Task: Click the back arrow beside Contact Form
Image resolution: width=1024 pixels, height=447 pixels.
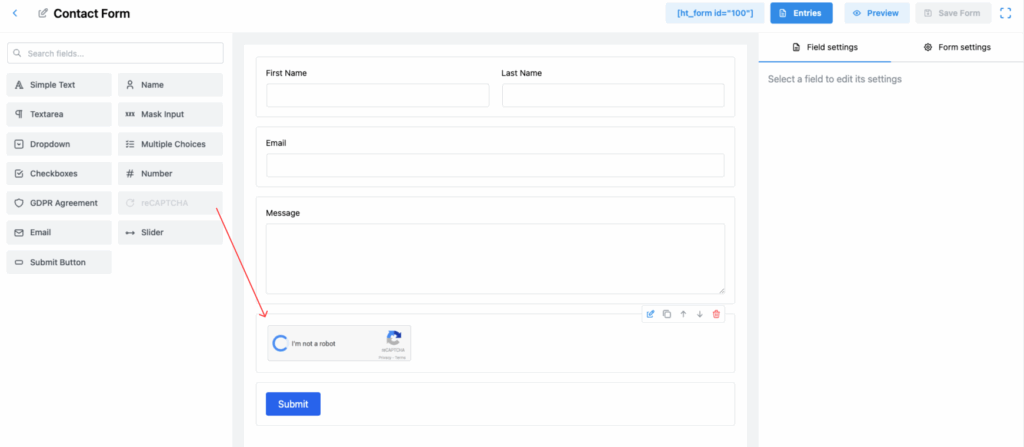Action: point(14,14)
